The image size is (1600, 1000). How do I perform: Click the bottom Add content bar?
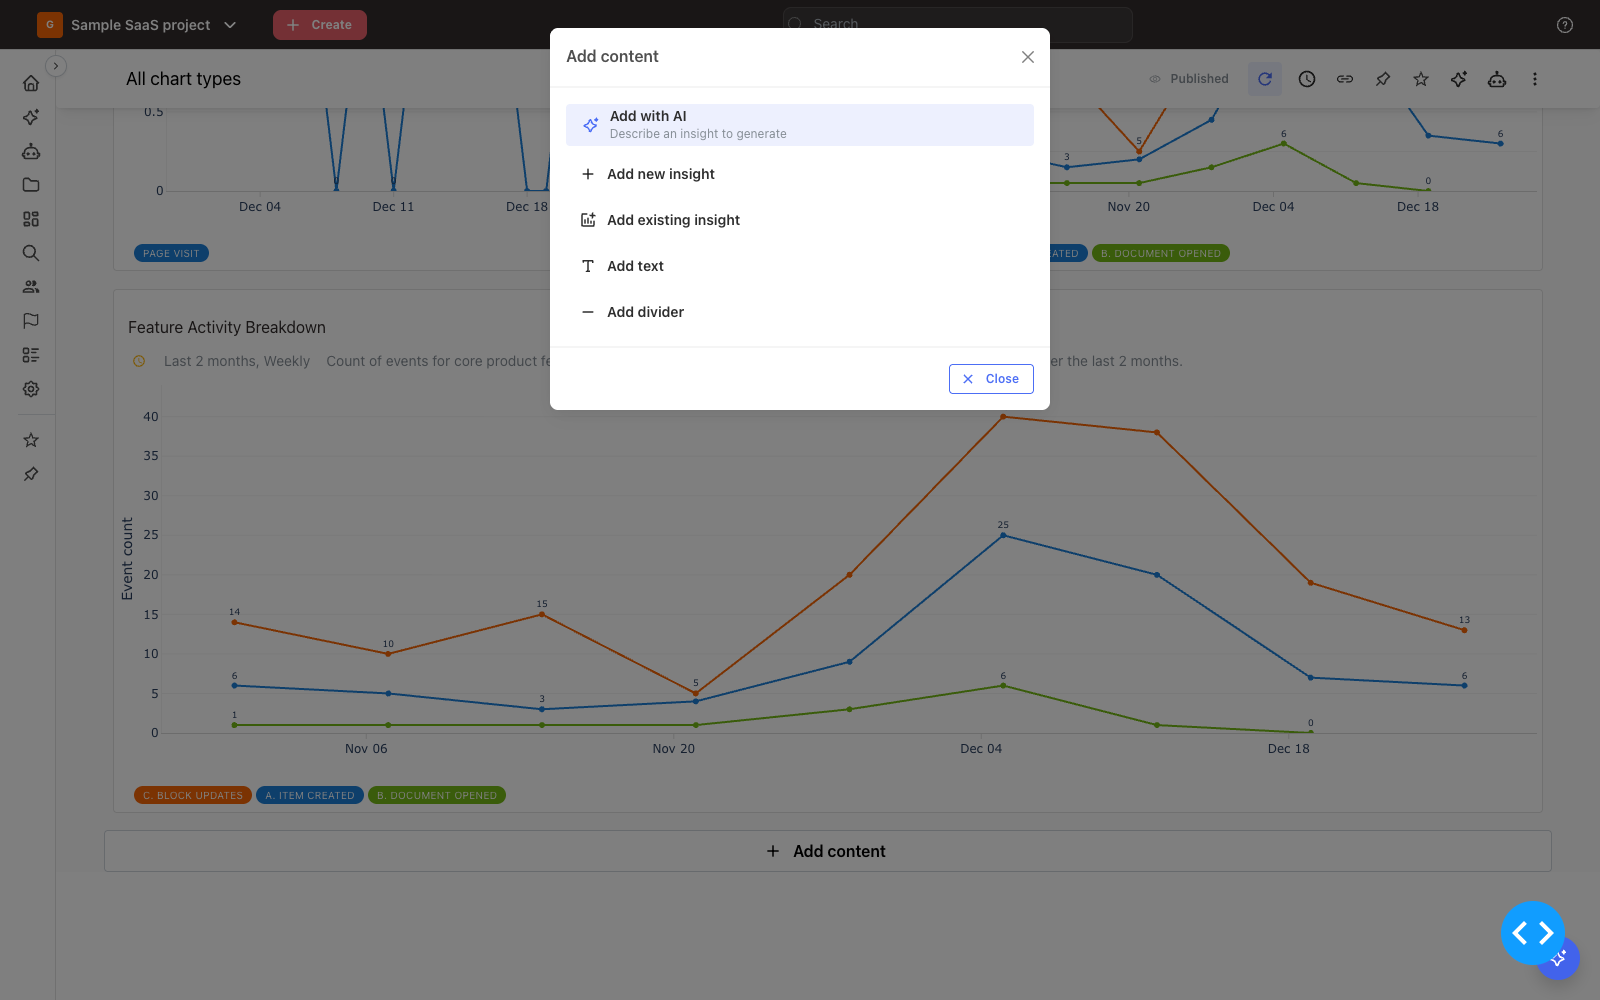[x=827, y=851]
